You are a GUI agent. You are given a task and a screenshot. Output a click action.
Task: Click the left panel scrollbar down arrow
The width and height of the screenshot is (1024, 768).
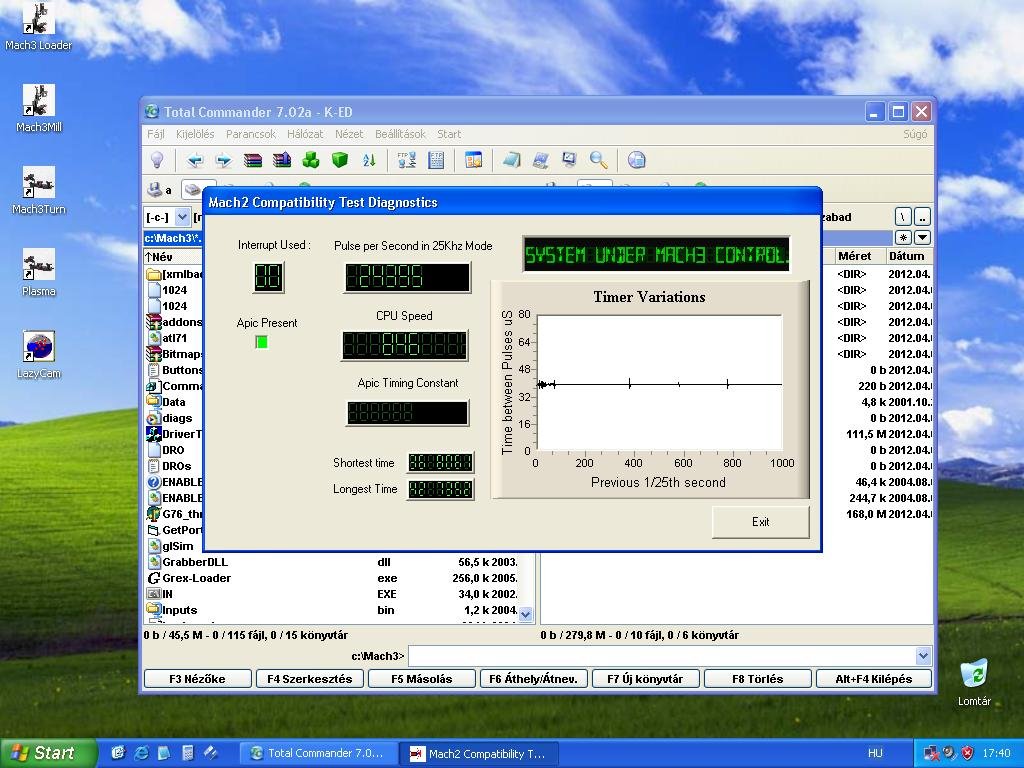click(526, 615)
